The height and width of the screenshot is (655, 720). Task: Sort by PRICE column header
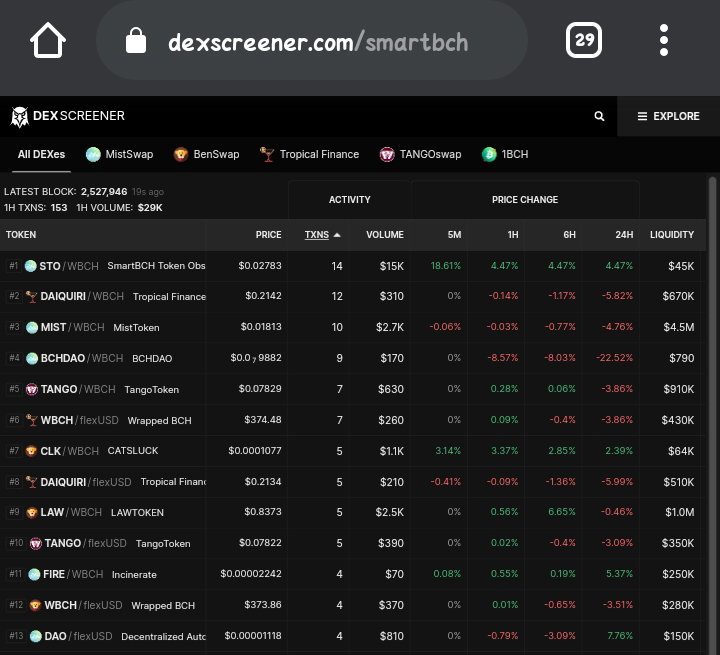point(269,235)
